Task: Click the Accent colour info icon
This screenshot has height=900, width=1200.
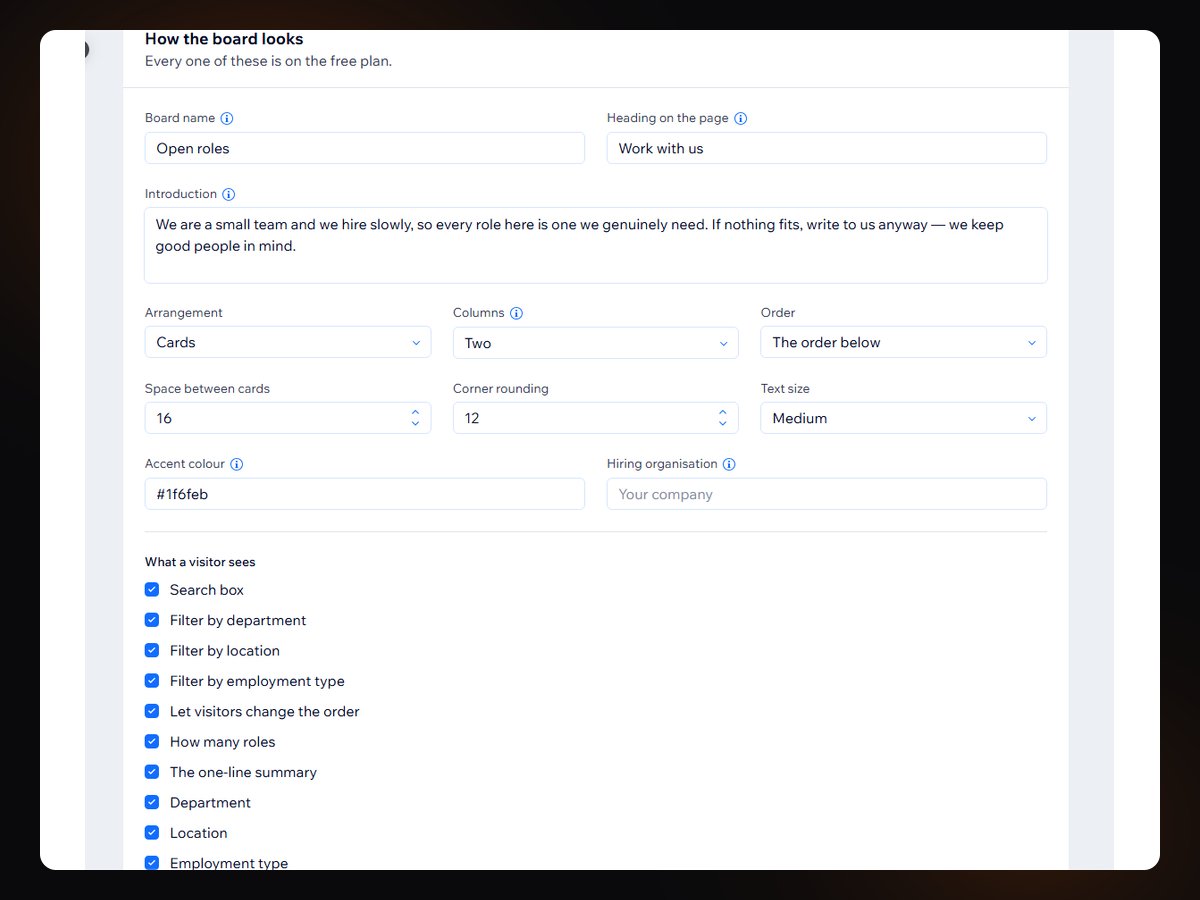Action: tap(237, 464)
